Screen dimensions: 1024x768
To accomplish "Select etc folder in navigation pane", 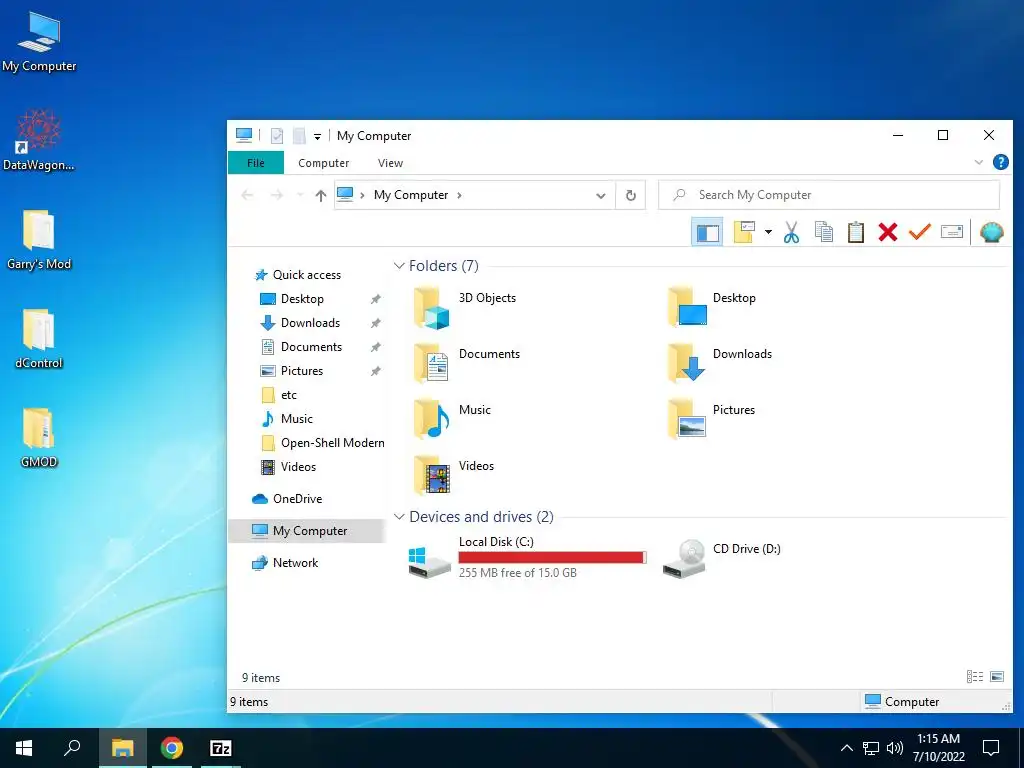I will (x=289, y=395).
